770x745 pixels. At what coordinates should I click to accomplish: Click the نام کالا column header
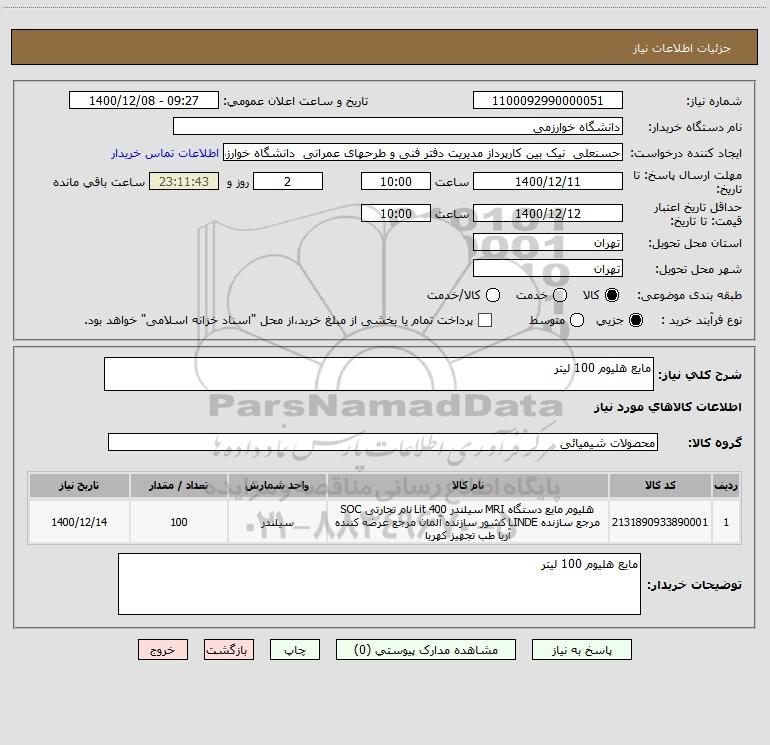468,486
